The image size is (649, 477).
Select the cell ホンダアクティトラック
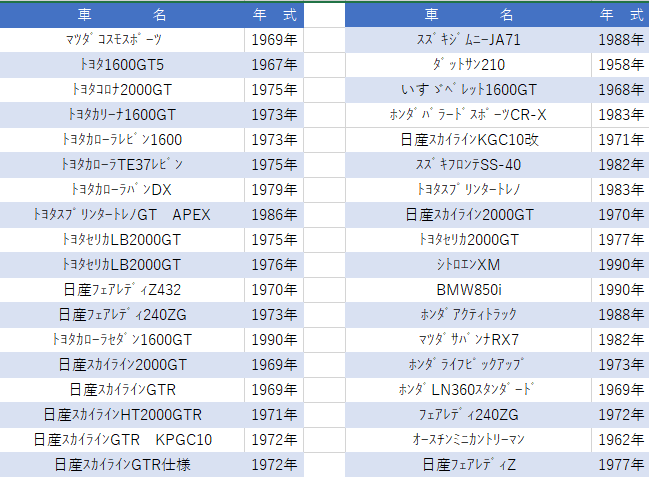[x=468, y=315]
